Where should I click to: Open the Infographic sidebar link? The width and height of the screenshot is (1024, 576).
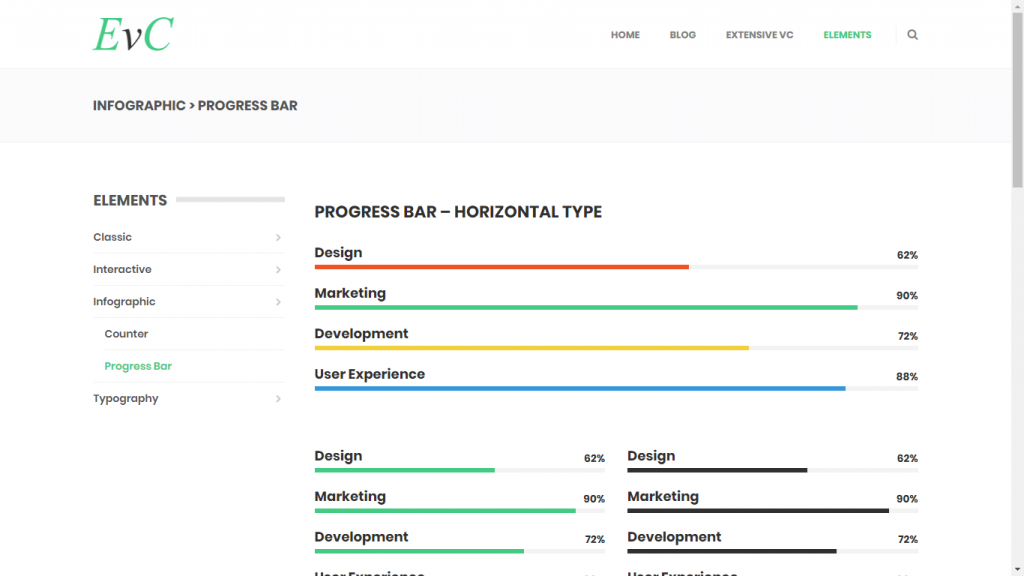pyautogui.click(x=124, y=302)
